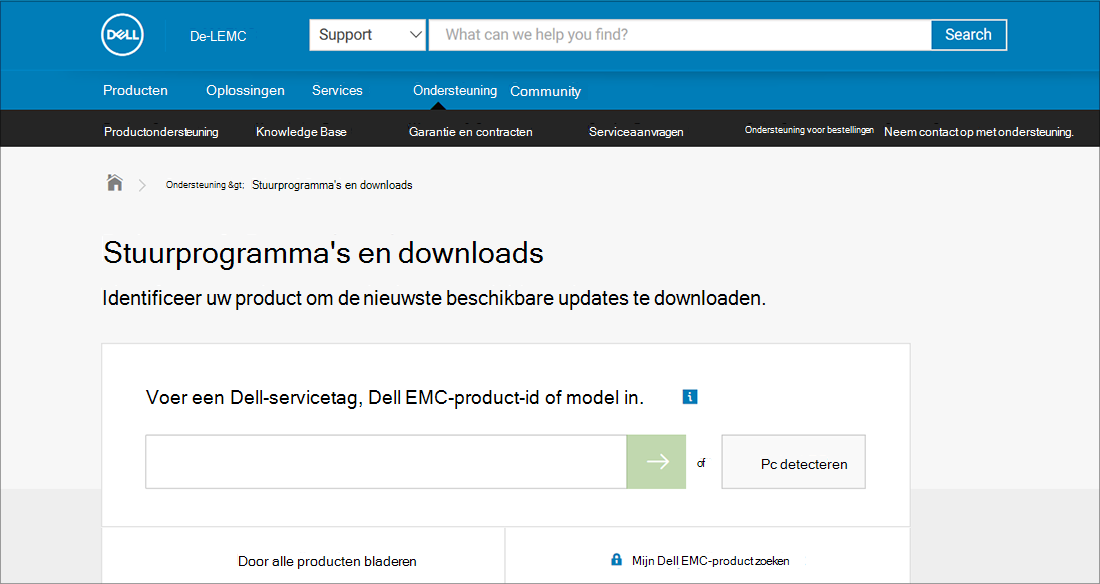The height and width of the screenshot is (584, 1100).
Task: Go to home via house icon
Action: pos(114,183)
